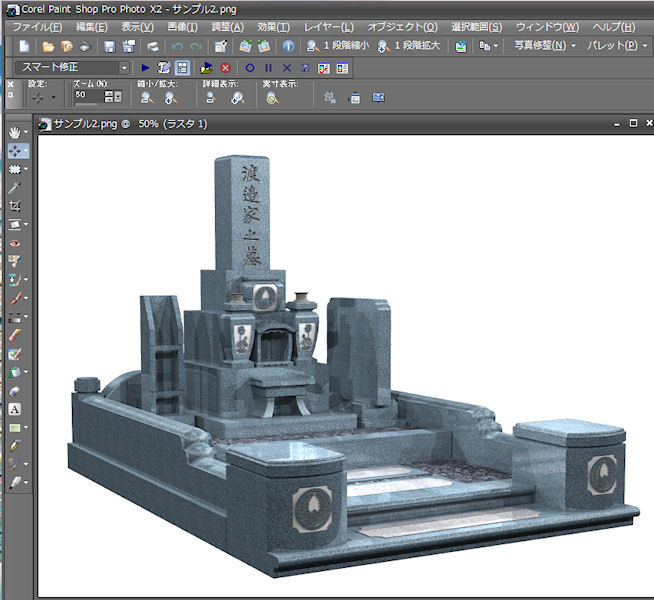Cancel script recording with blue X

[x=287, y=68]
